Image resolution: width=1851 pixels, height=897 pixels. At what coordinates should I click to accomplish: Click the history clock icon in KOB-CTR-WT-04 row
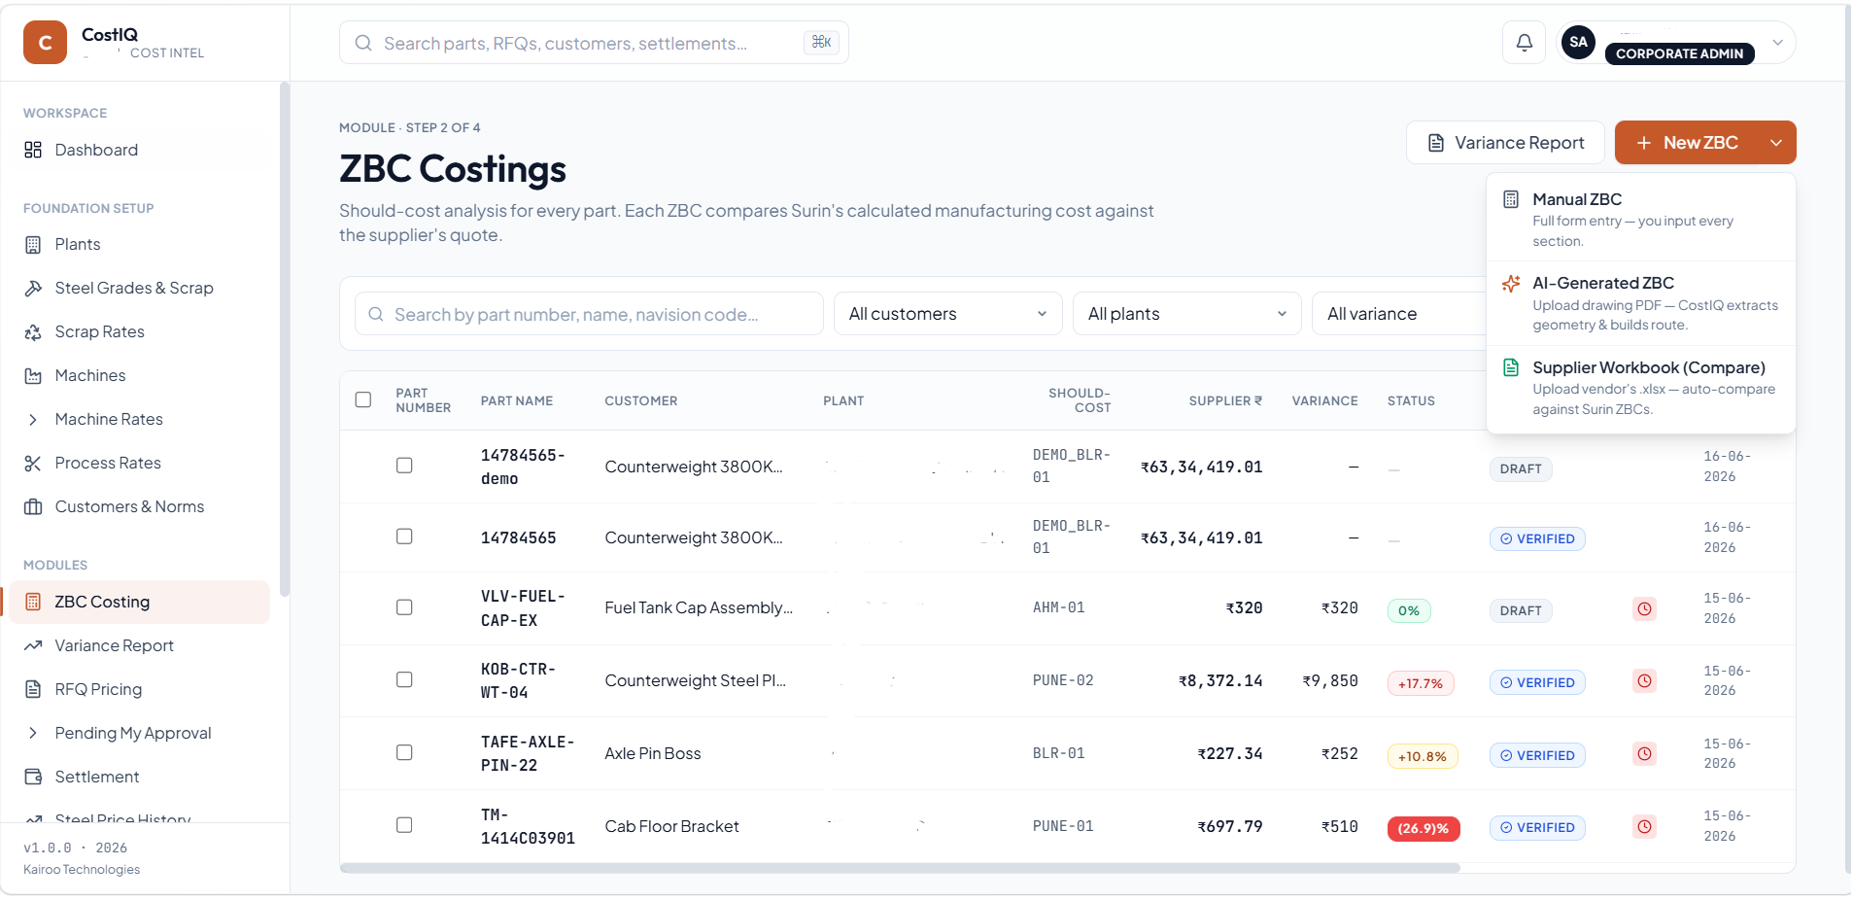pos(1644,681)
